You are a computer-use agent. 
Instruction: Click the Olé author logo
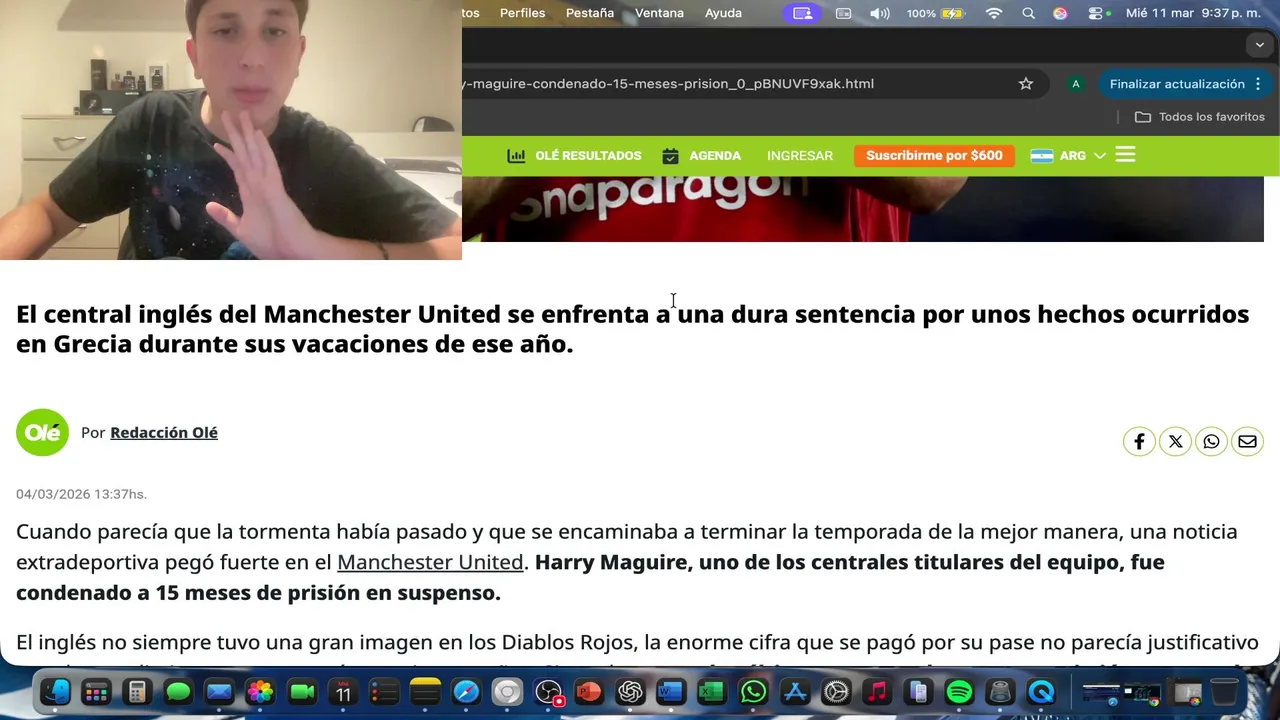tap(42, 433)
